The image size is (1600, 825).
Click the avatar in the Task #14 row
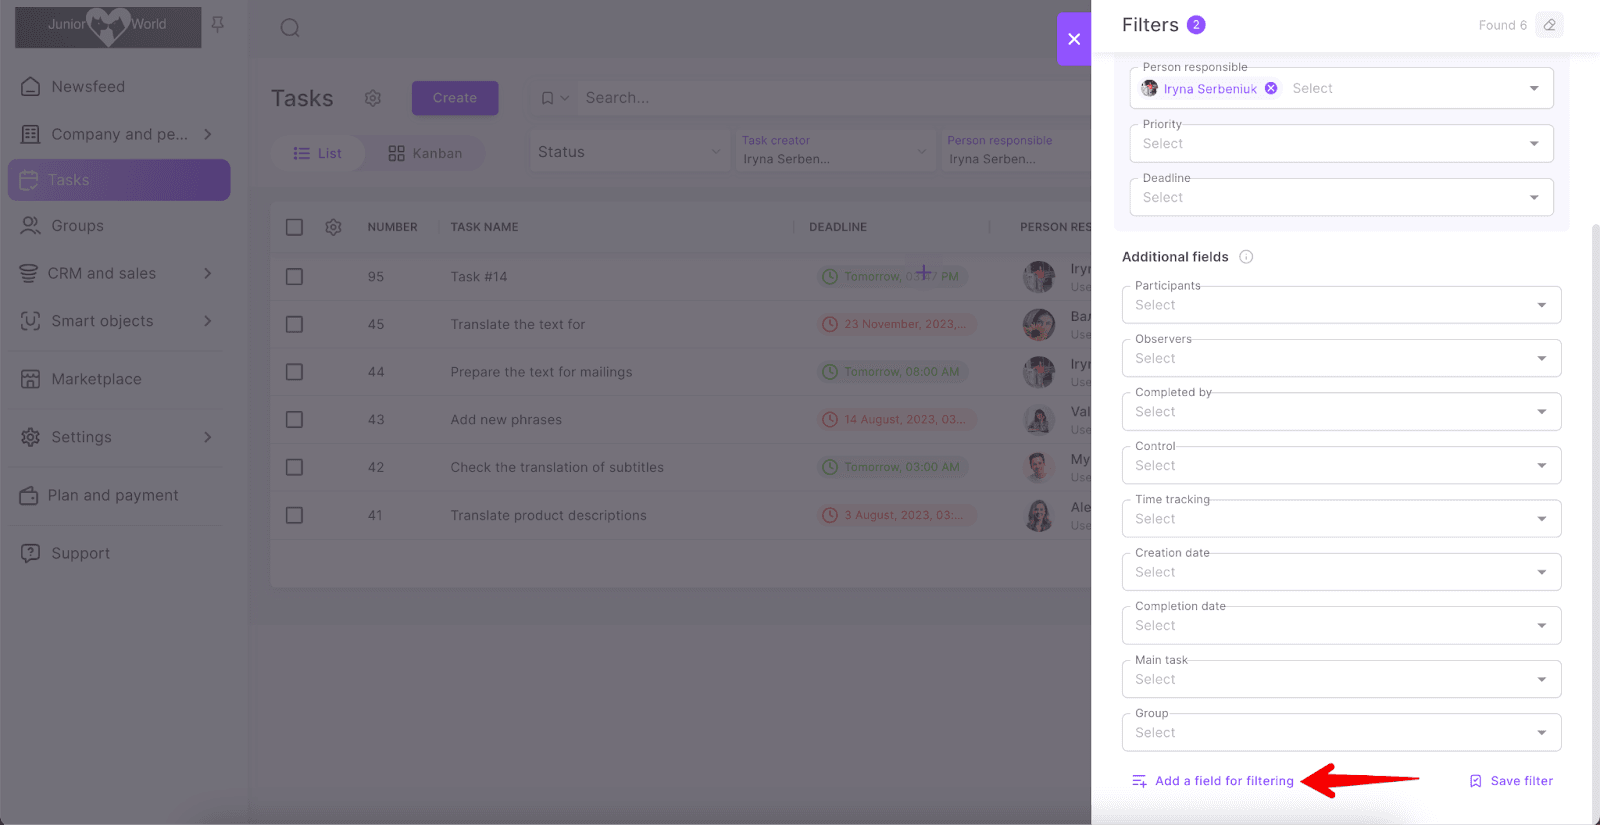(1039, 276)
